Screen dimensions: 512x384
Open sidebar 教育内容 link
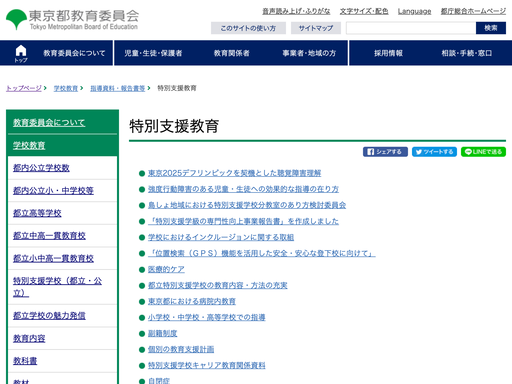pyautogui.click(x=29, y=338)
